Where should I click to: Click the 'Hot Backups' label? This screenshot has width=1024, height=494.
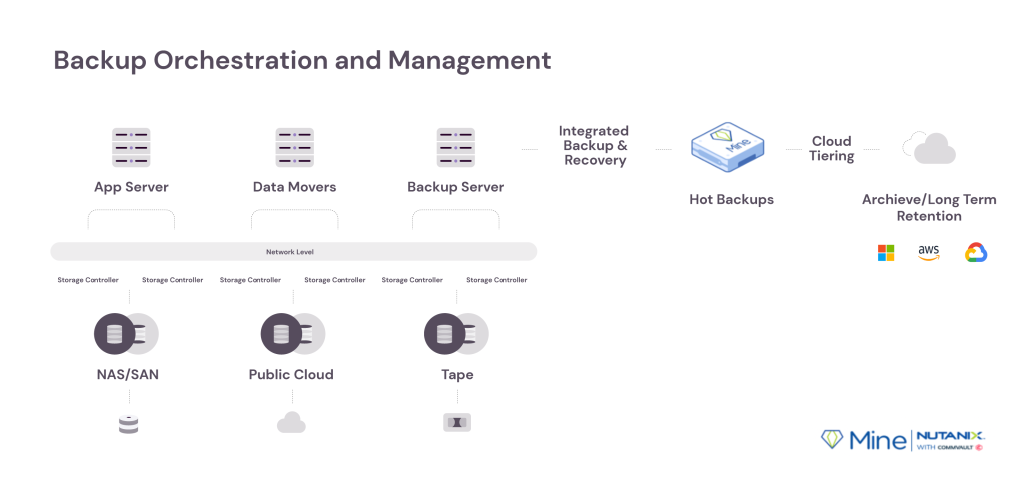(731, 200)
